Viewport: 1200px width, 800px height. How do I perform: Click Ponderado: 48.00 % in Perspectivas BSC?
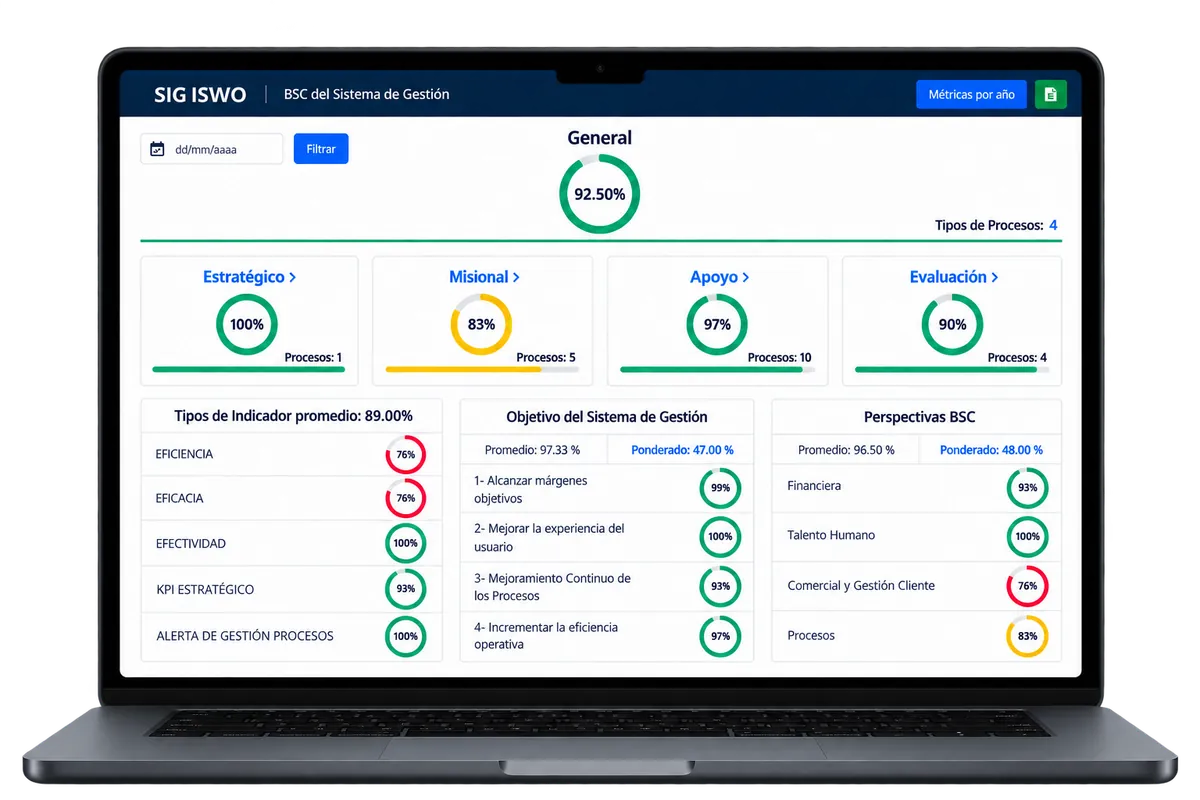pos(991,450)
